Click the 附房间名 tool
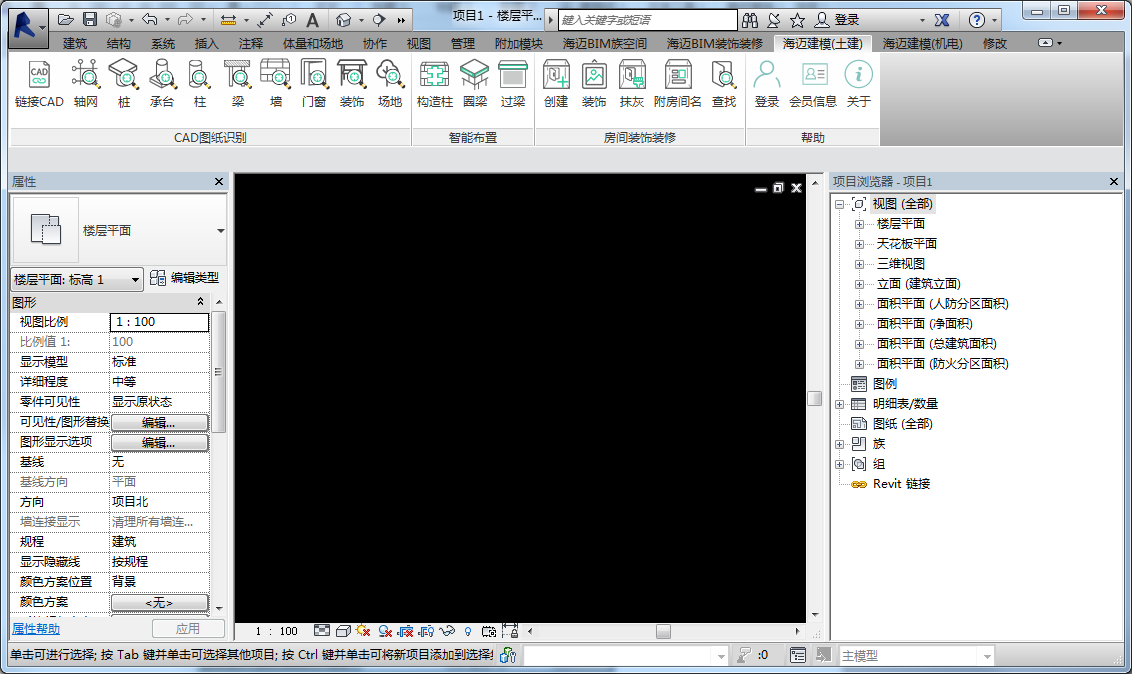The width and height of the screenshot is (1132, 674). (677, 84)
